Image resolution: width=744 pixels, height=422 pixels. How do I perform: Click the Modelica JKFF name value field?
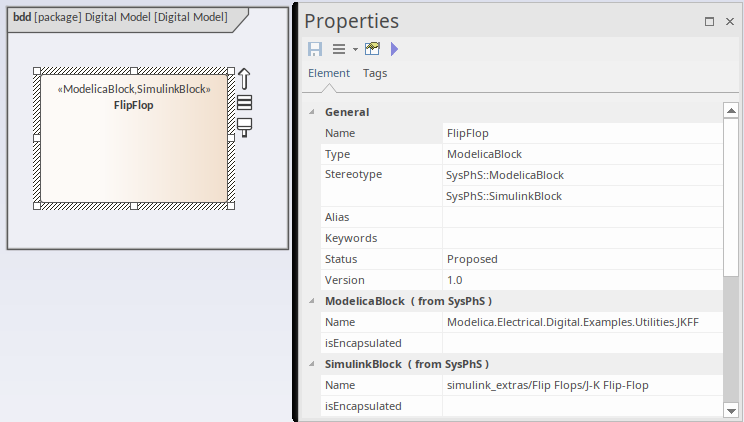[x=582, y=322]
